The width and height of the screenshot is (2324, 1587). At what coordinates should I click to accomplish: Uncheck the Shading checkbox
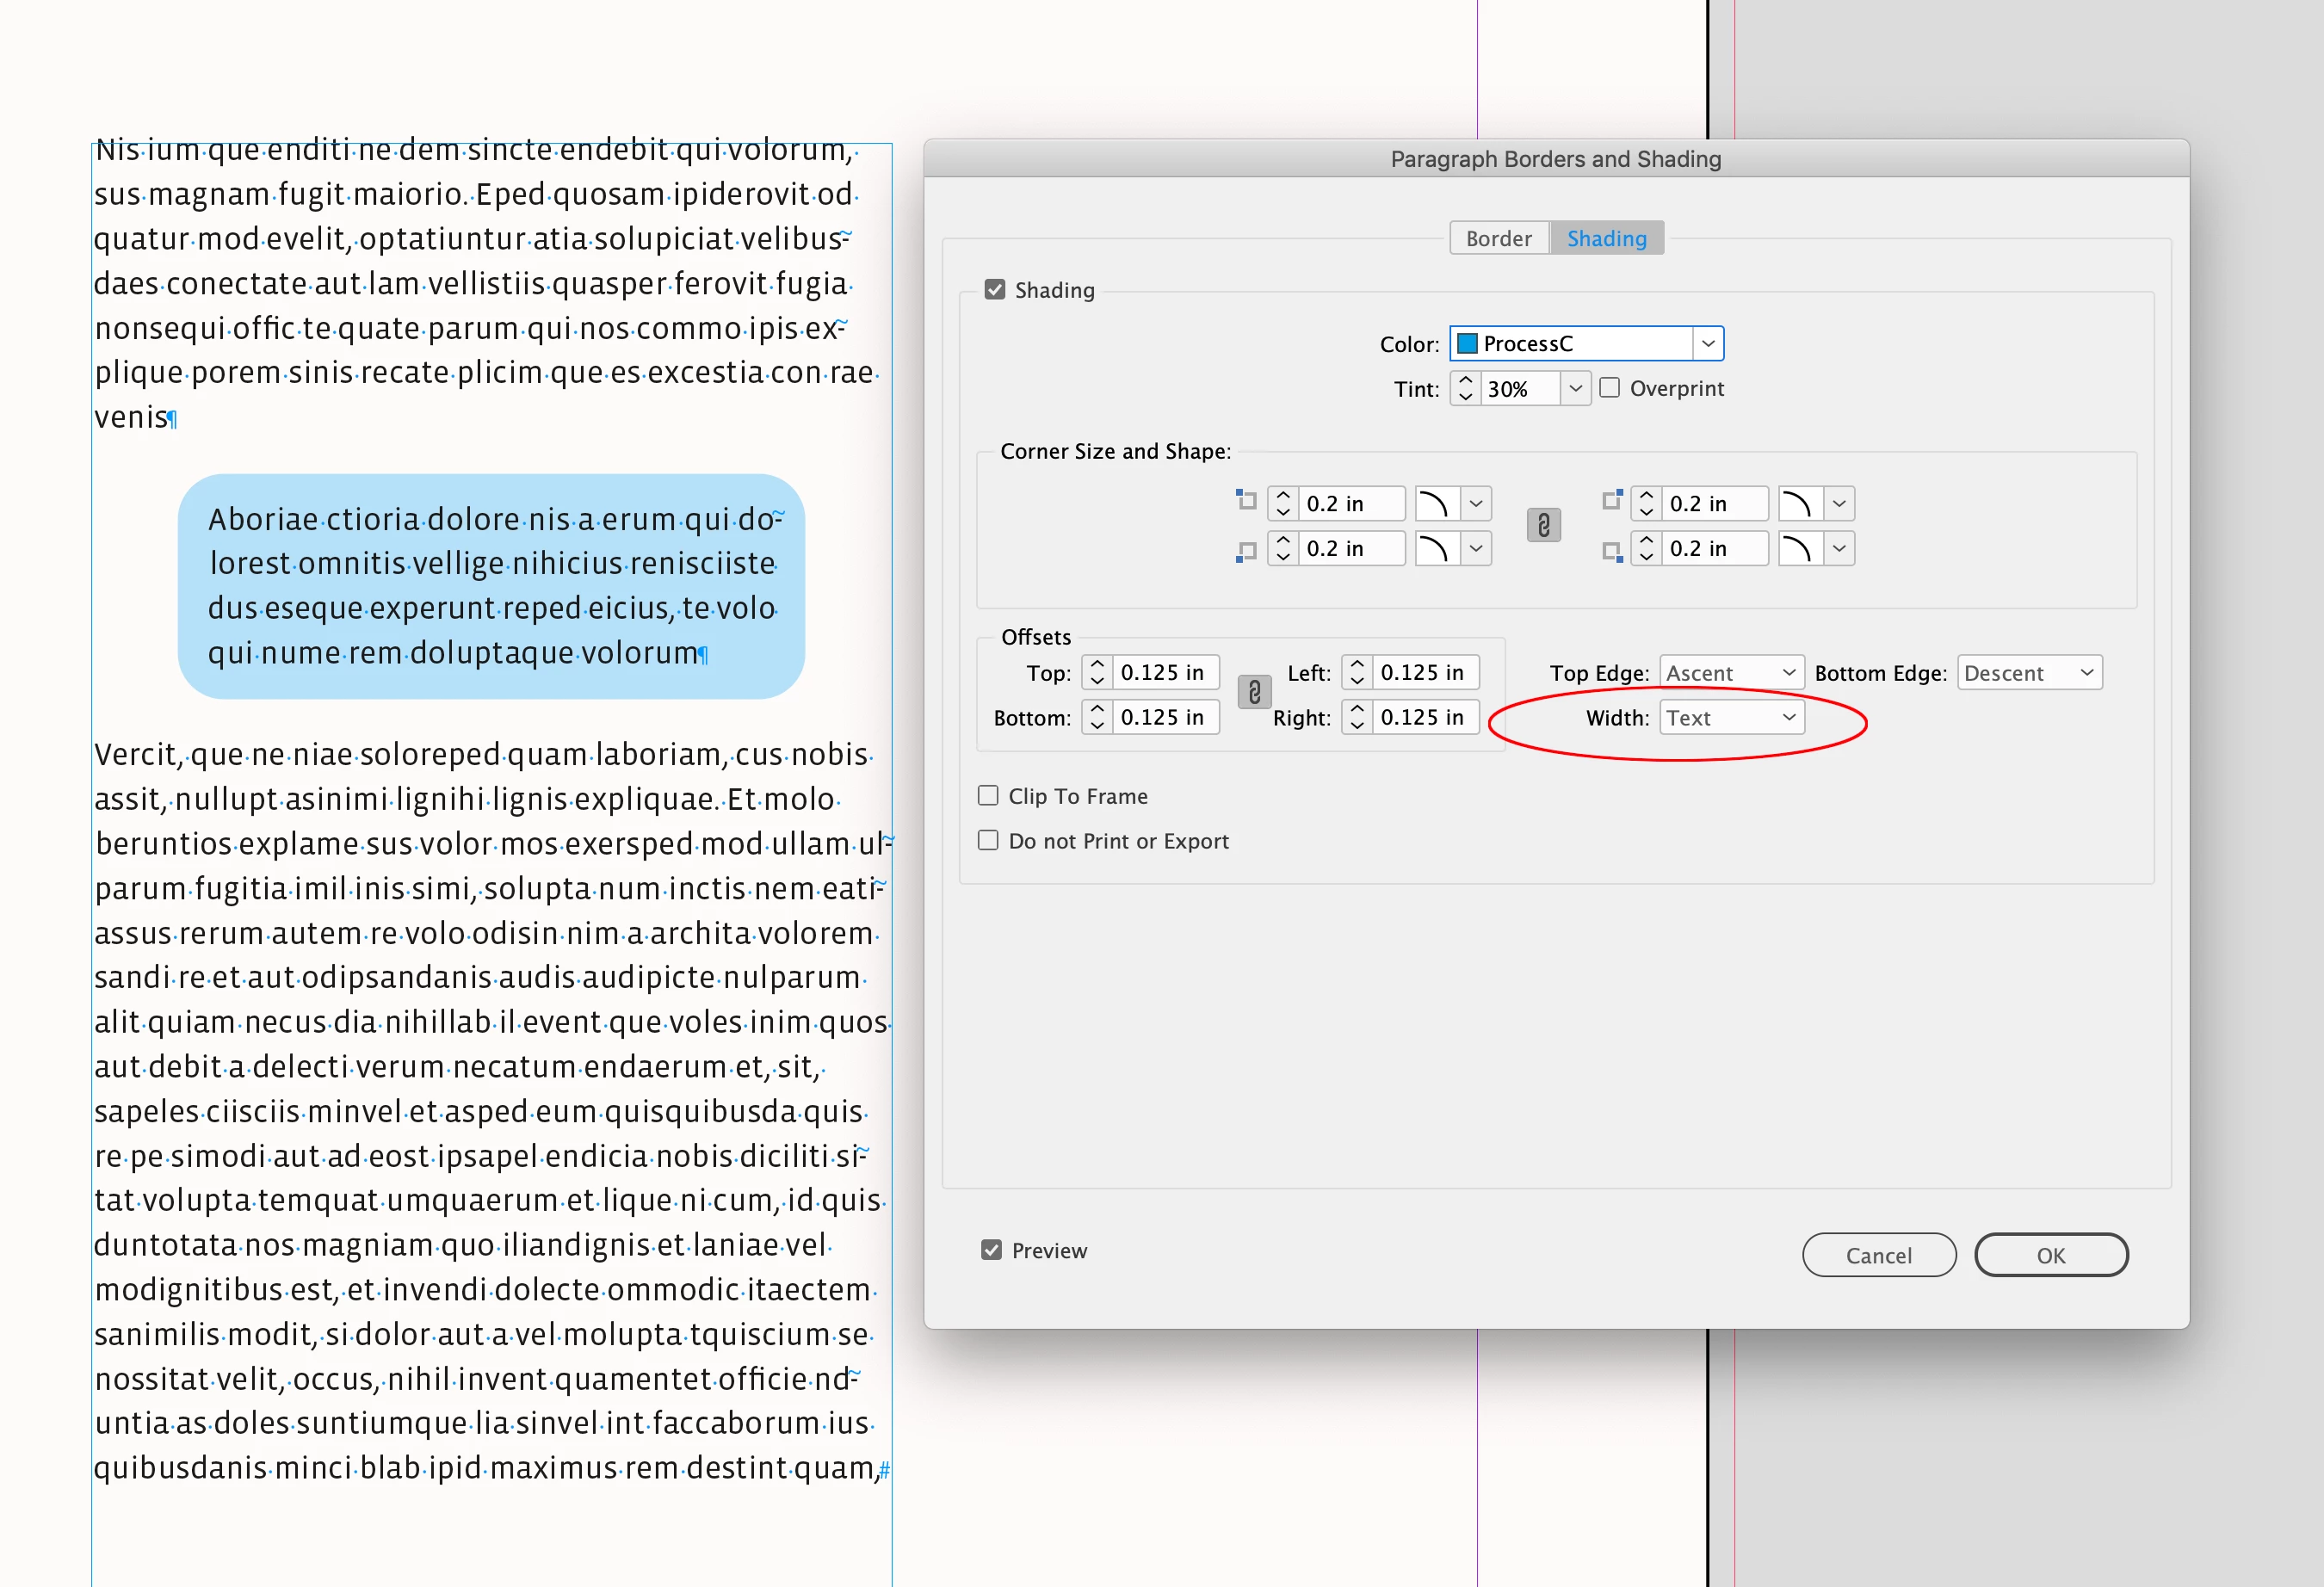tap(994, 290)
